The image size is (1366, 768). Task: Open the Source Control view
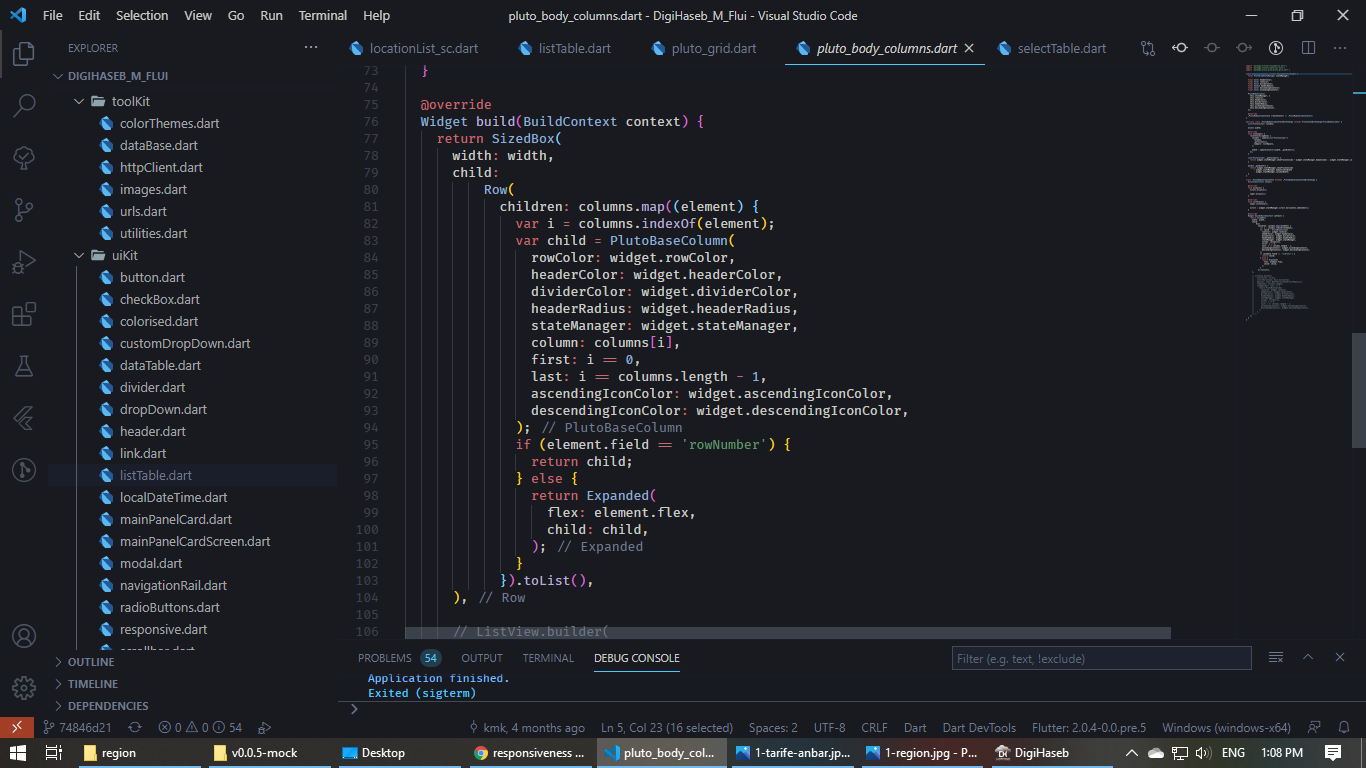[x=24, y=209]
